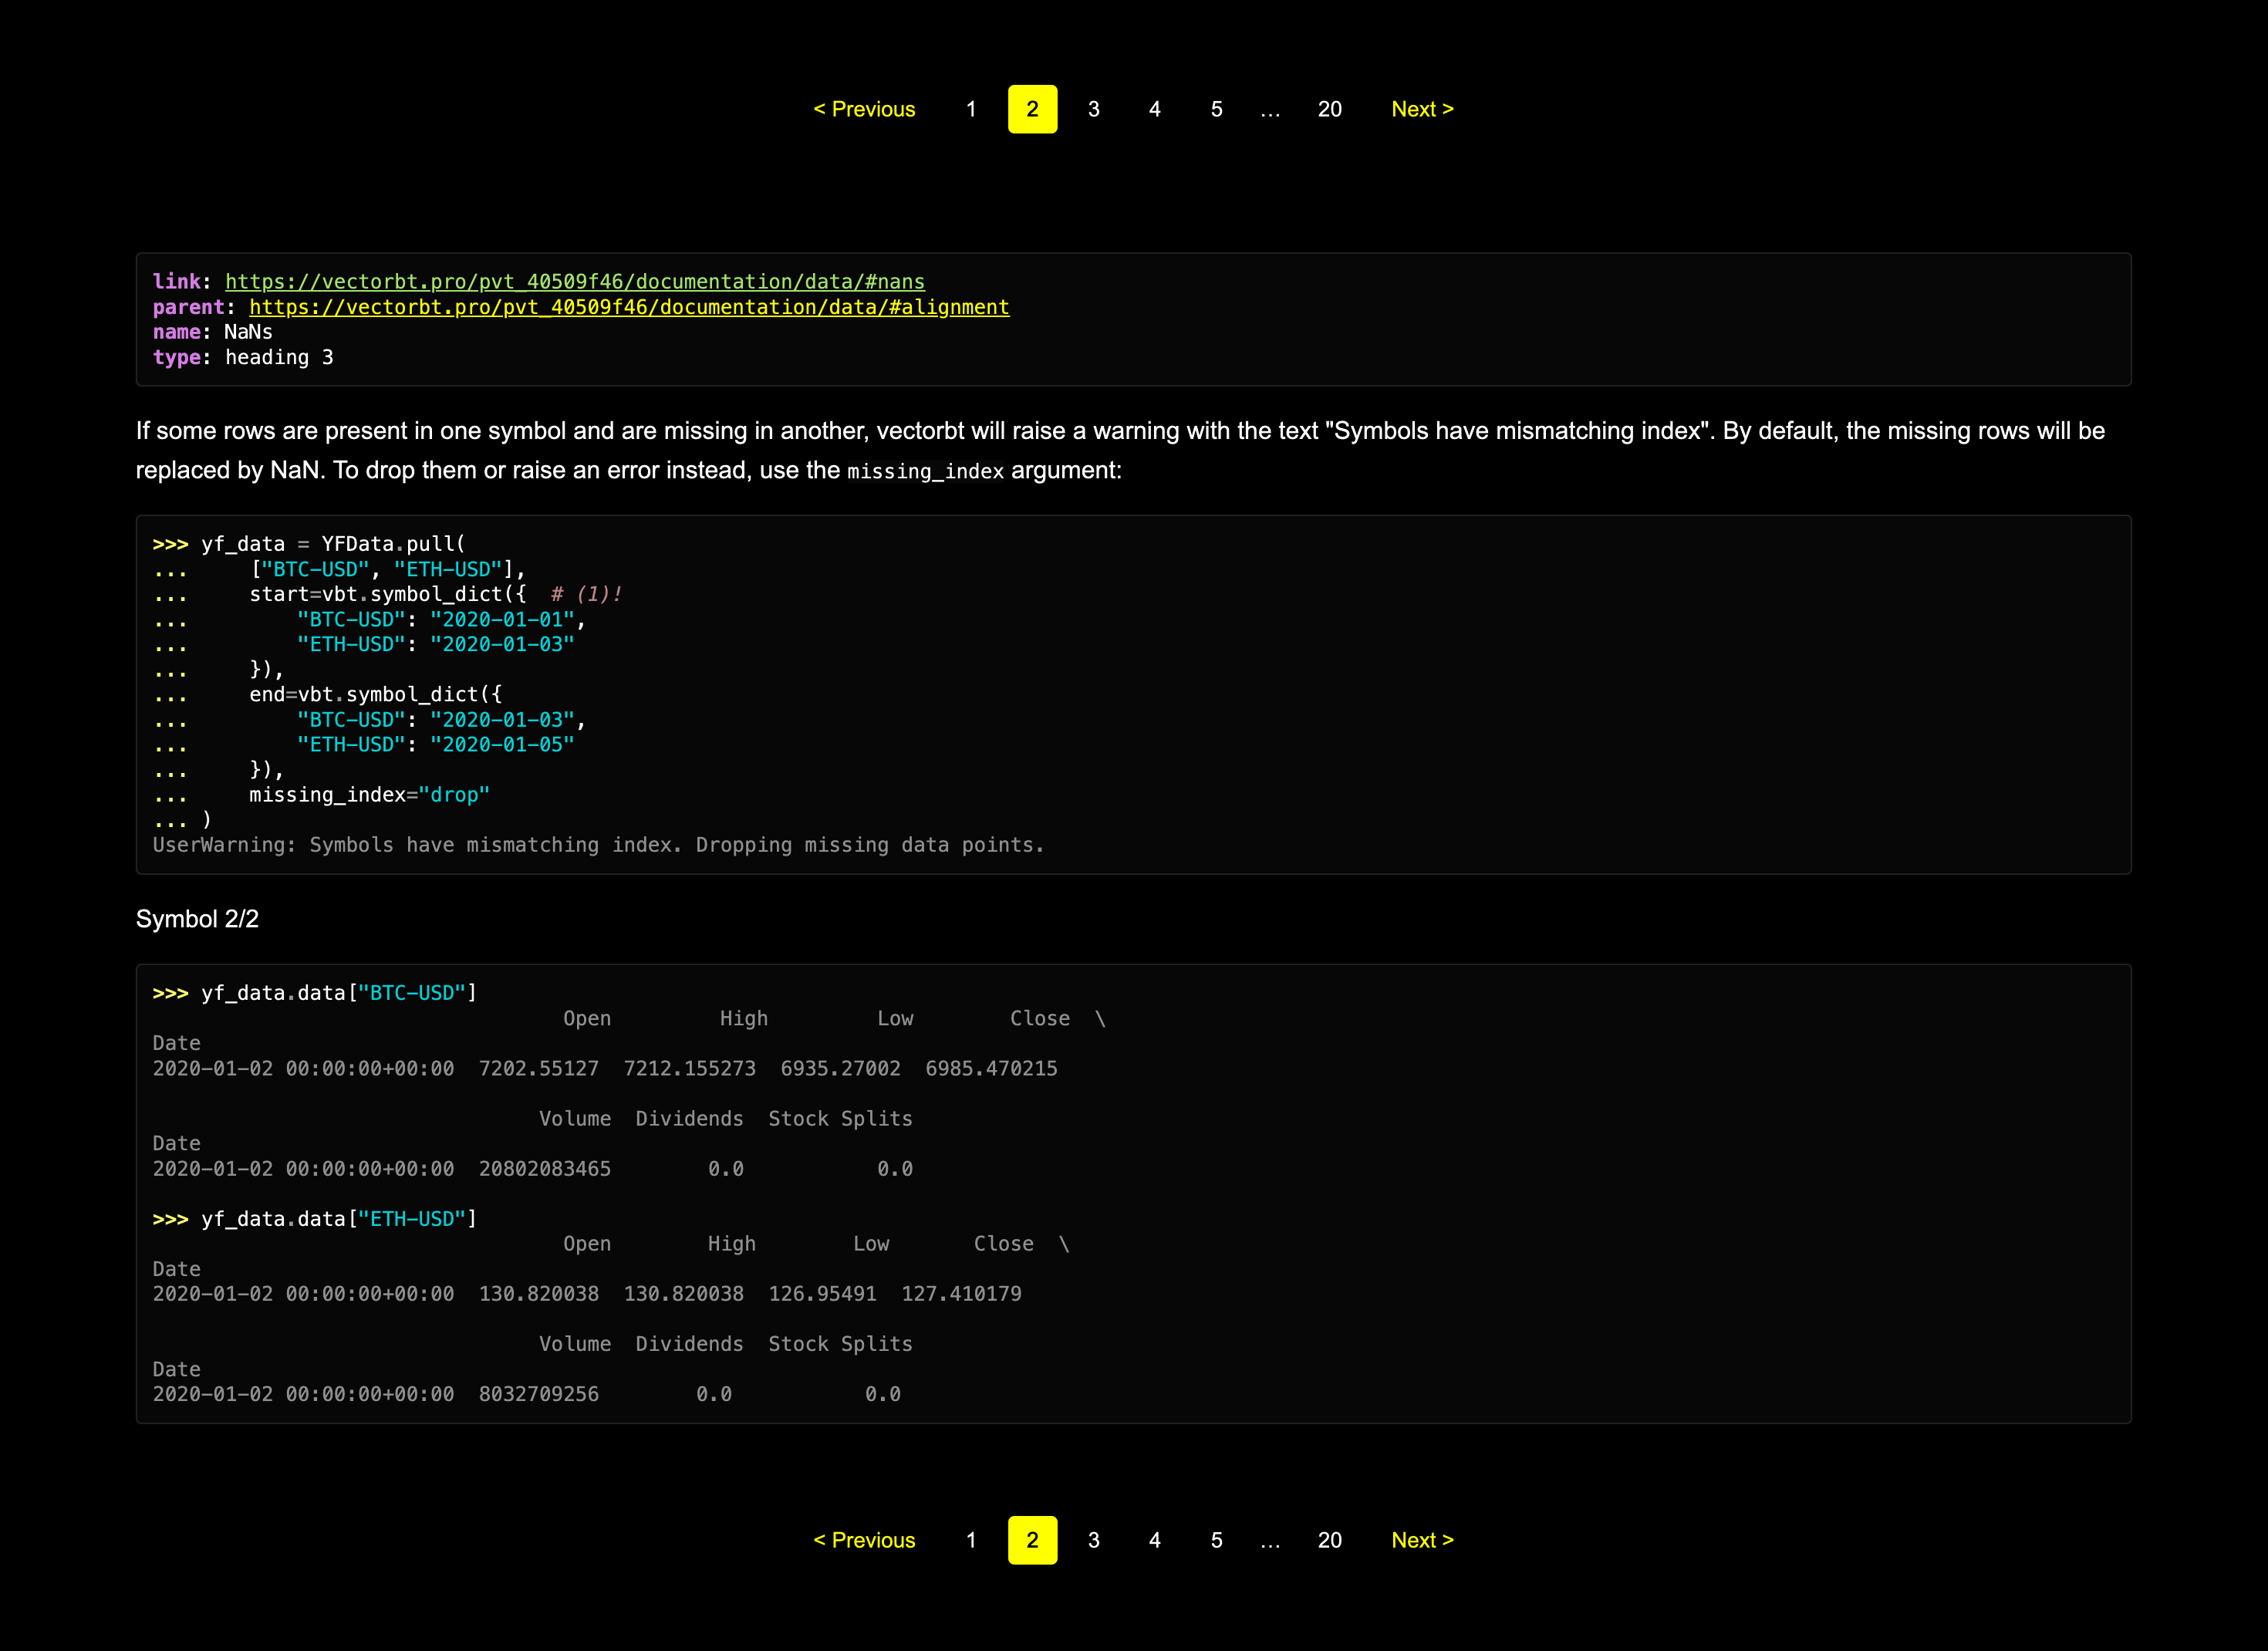The height and width of the screenshot is (1651, 2268).
Task: Select highlighted page 2 at top
Action: coord(1032,109)
